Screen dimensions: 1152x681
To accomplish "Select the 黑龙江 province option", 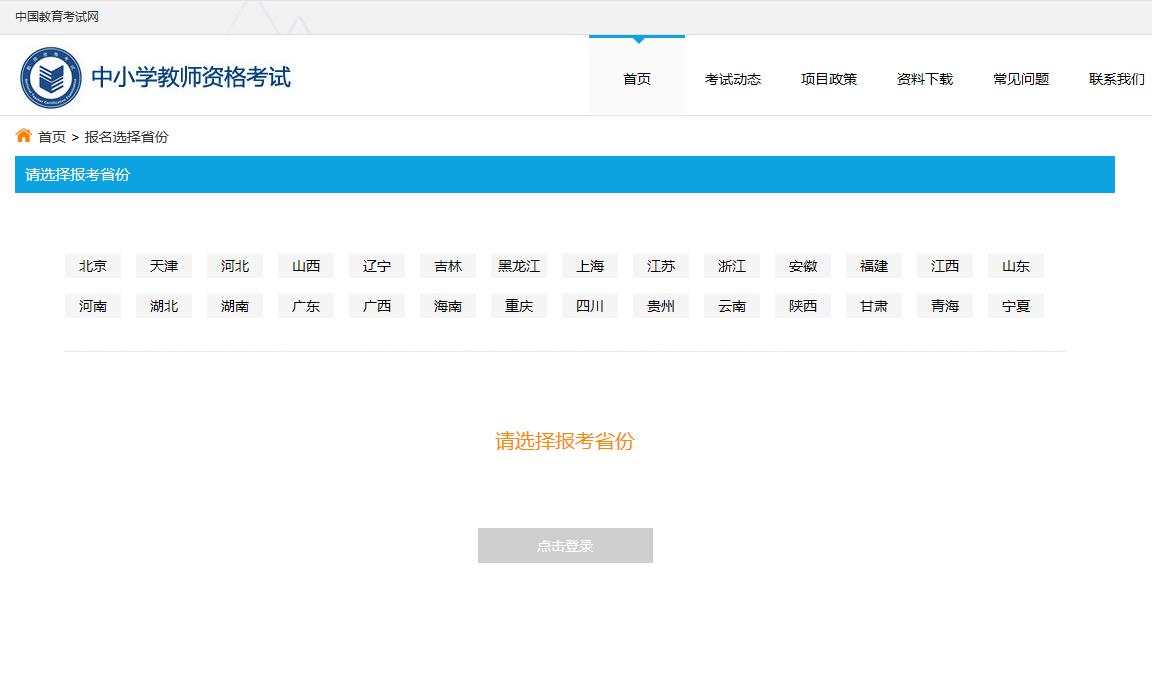I will pos(518,265).
